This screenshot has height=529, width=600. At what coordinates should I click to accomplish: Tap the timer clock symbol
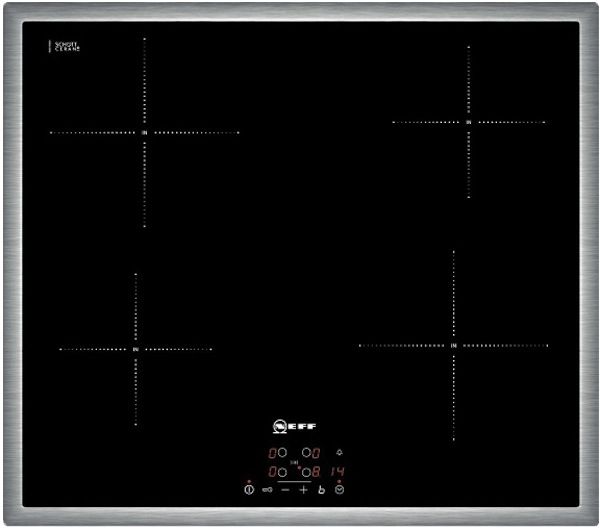click(339, 490)
